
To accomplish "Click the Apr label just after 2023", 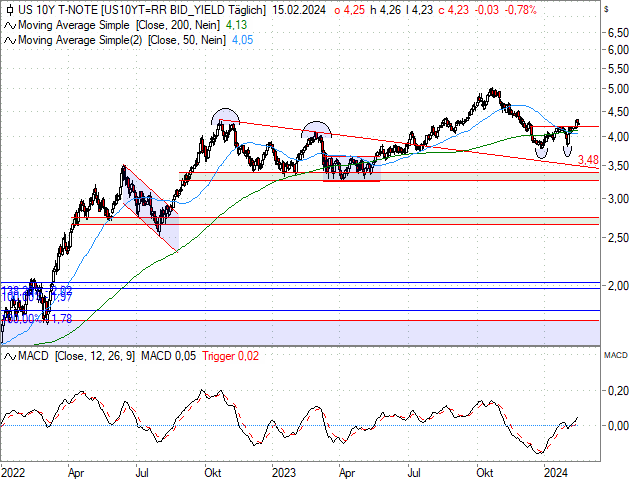I will (x=347, y=473).
